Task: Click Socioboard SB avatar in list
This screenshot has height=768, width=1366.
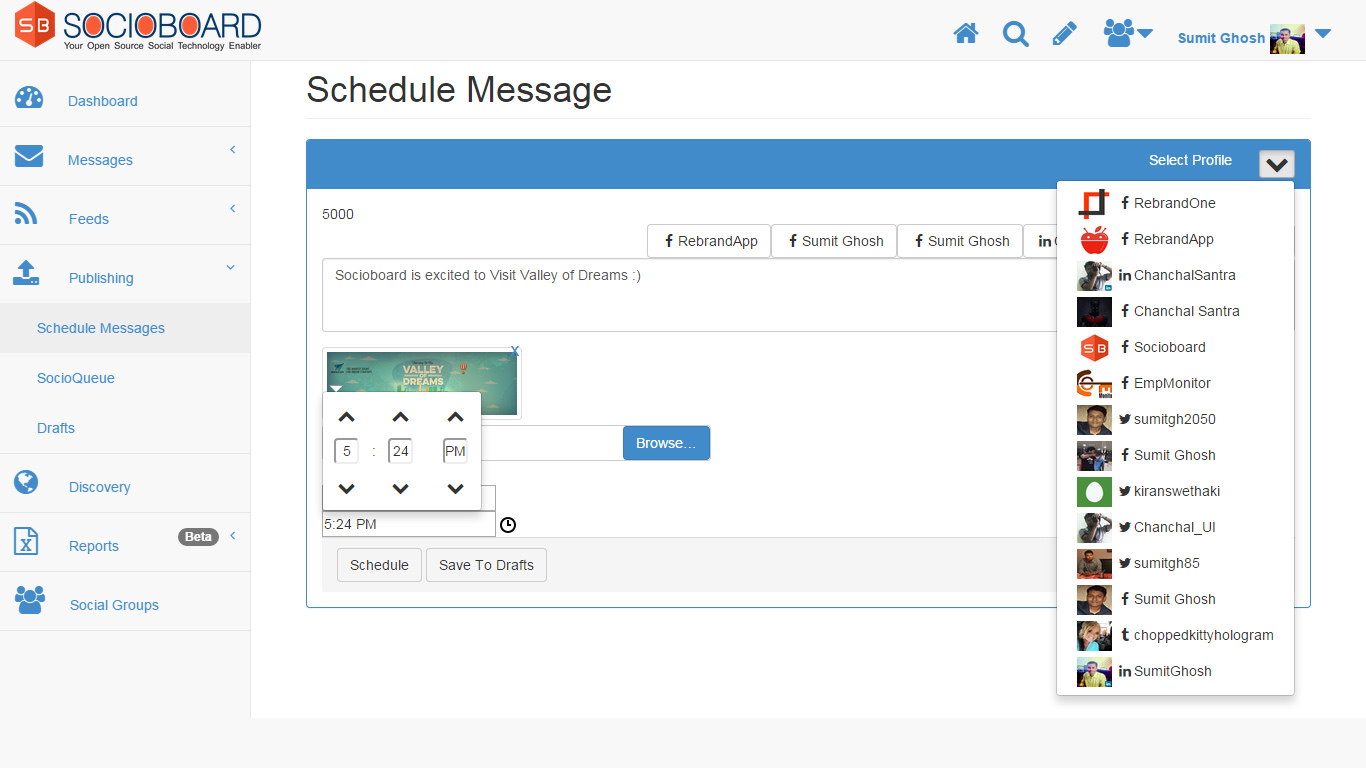Action: pos(1094,347)
